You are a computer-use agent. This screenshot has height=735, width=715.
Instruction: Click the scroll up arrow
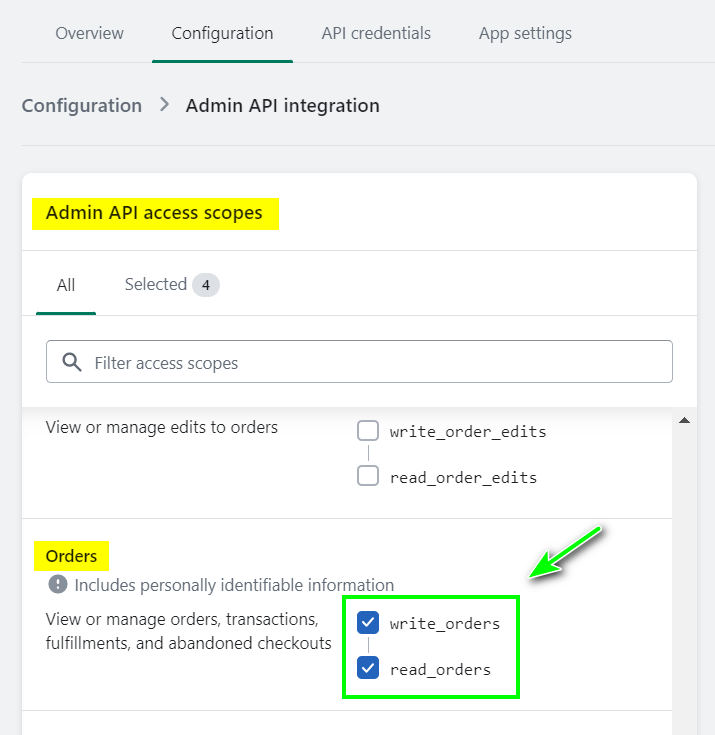[685, 420]
